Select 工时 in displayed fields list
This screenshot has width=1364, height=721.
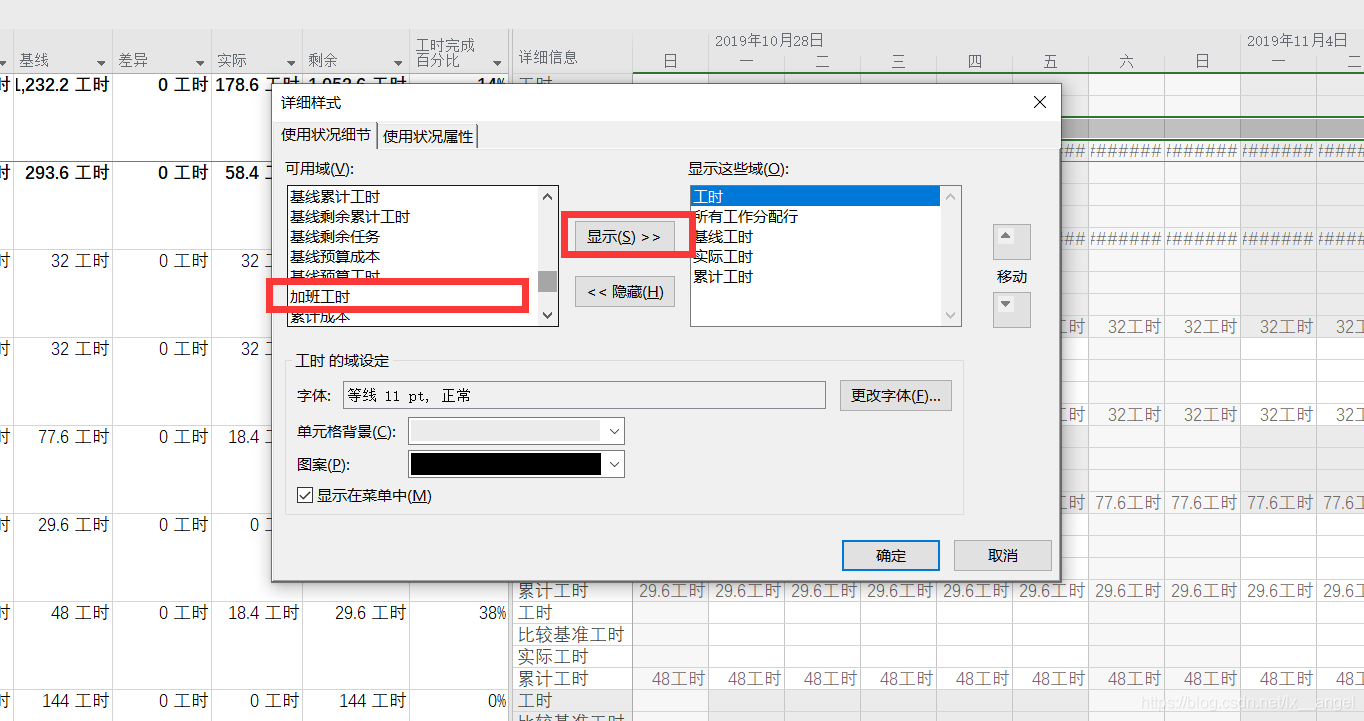[x=815, y=197]
